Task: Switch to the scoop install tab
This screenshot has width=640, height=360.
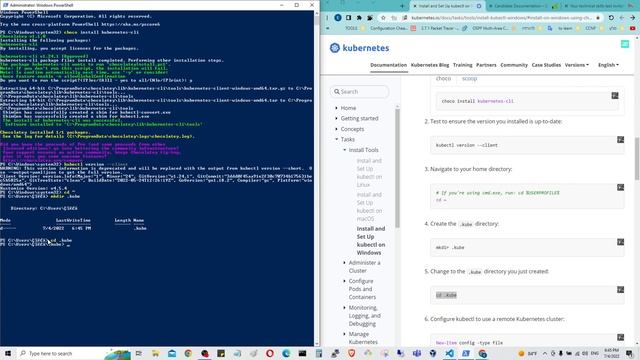Action: click(x=469, y=79)
